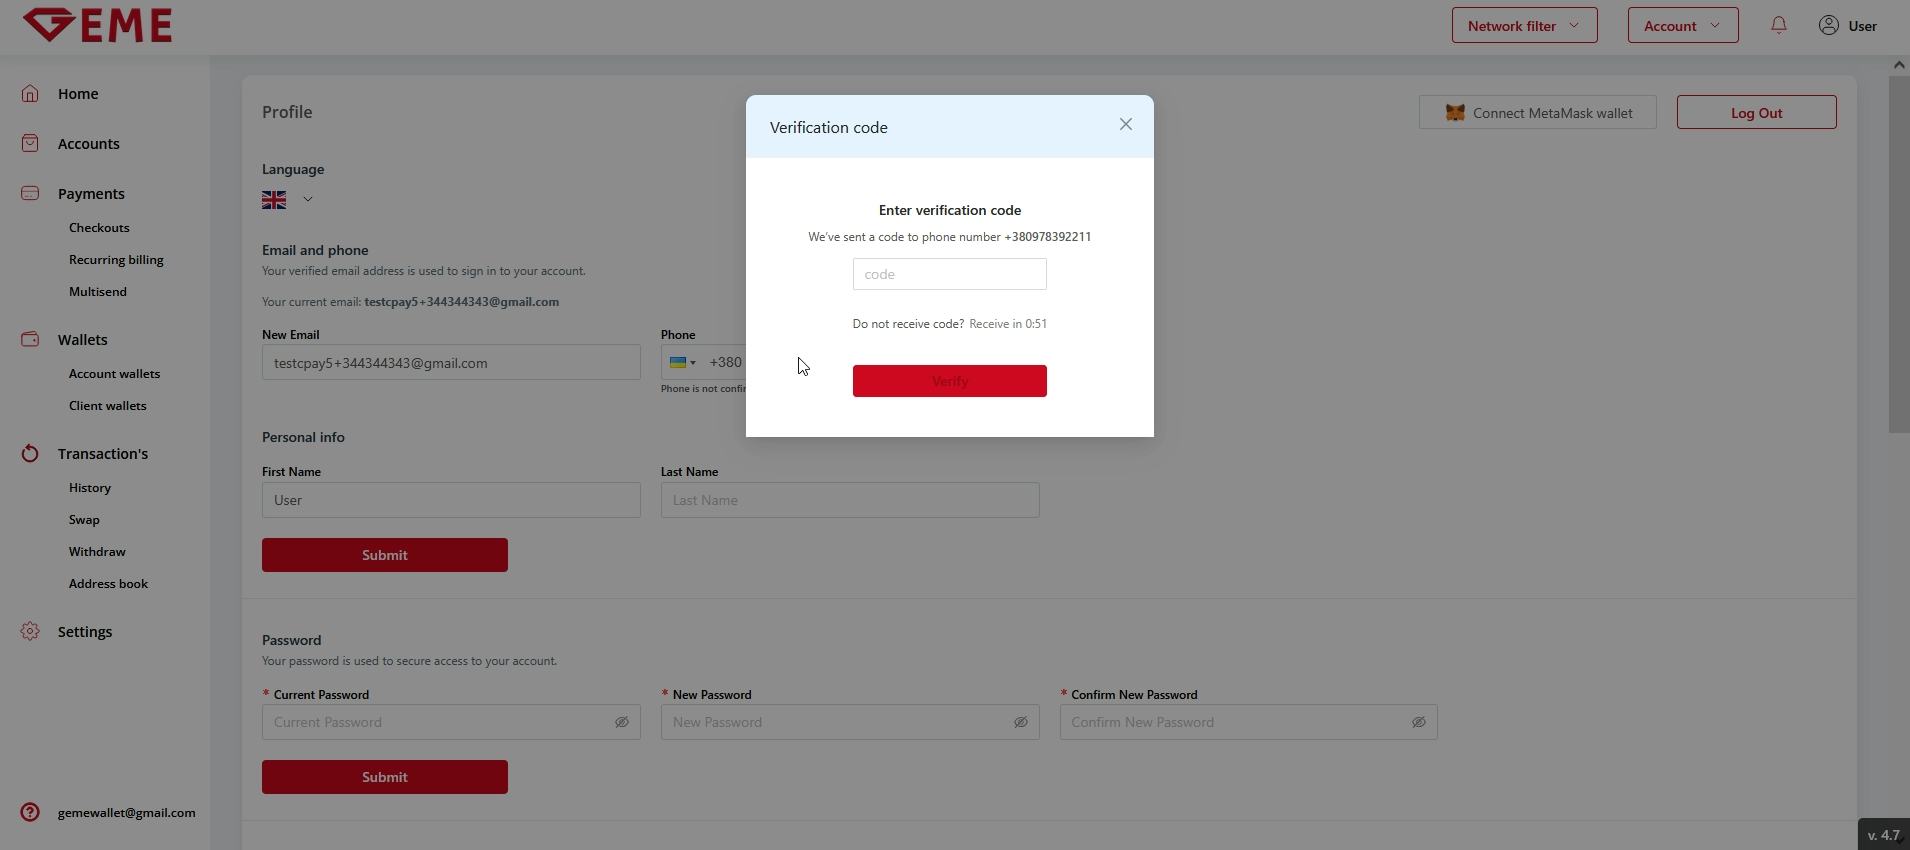This screenshot has height=850, width=1910.
Task: Click the Transaction's sidebar icon
Action: click(30, 453)
